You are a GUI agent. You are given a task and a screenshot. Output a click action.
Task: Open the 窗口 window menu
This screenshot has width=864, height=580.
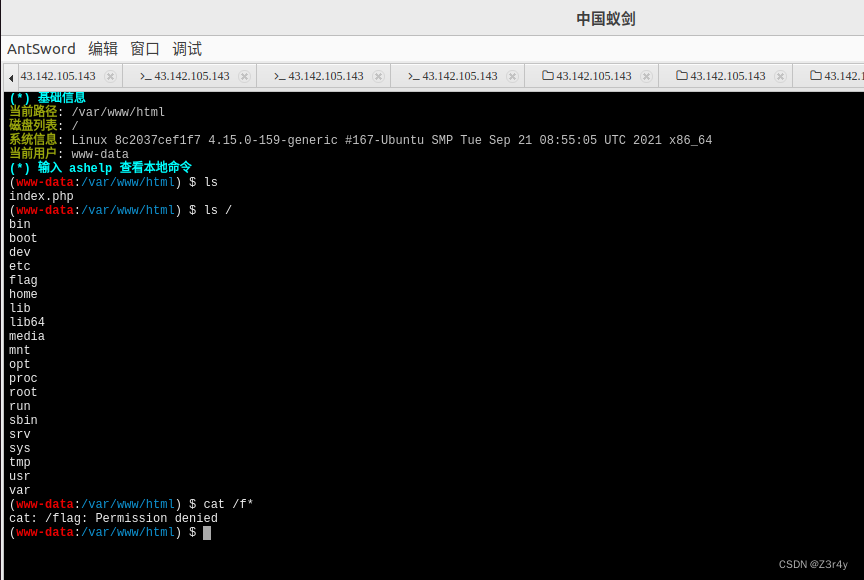point(144,48)
